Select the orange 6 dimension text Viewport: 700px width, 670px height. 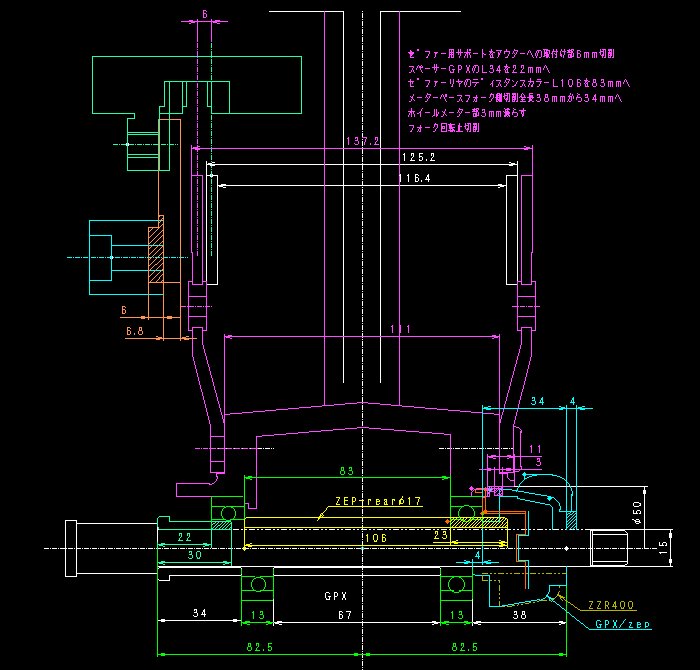coord(124,310)
